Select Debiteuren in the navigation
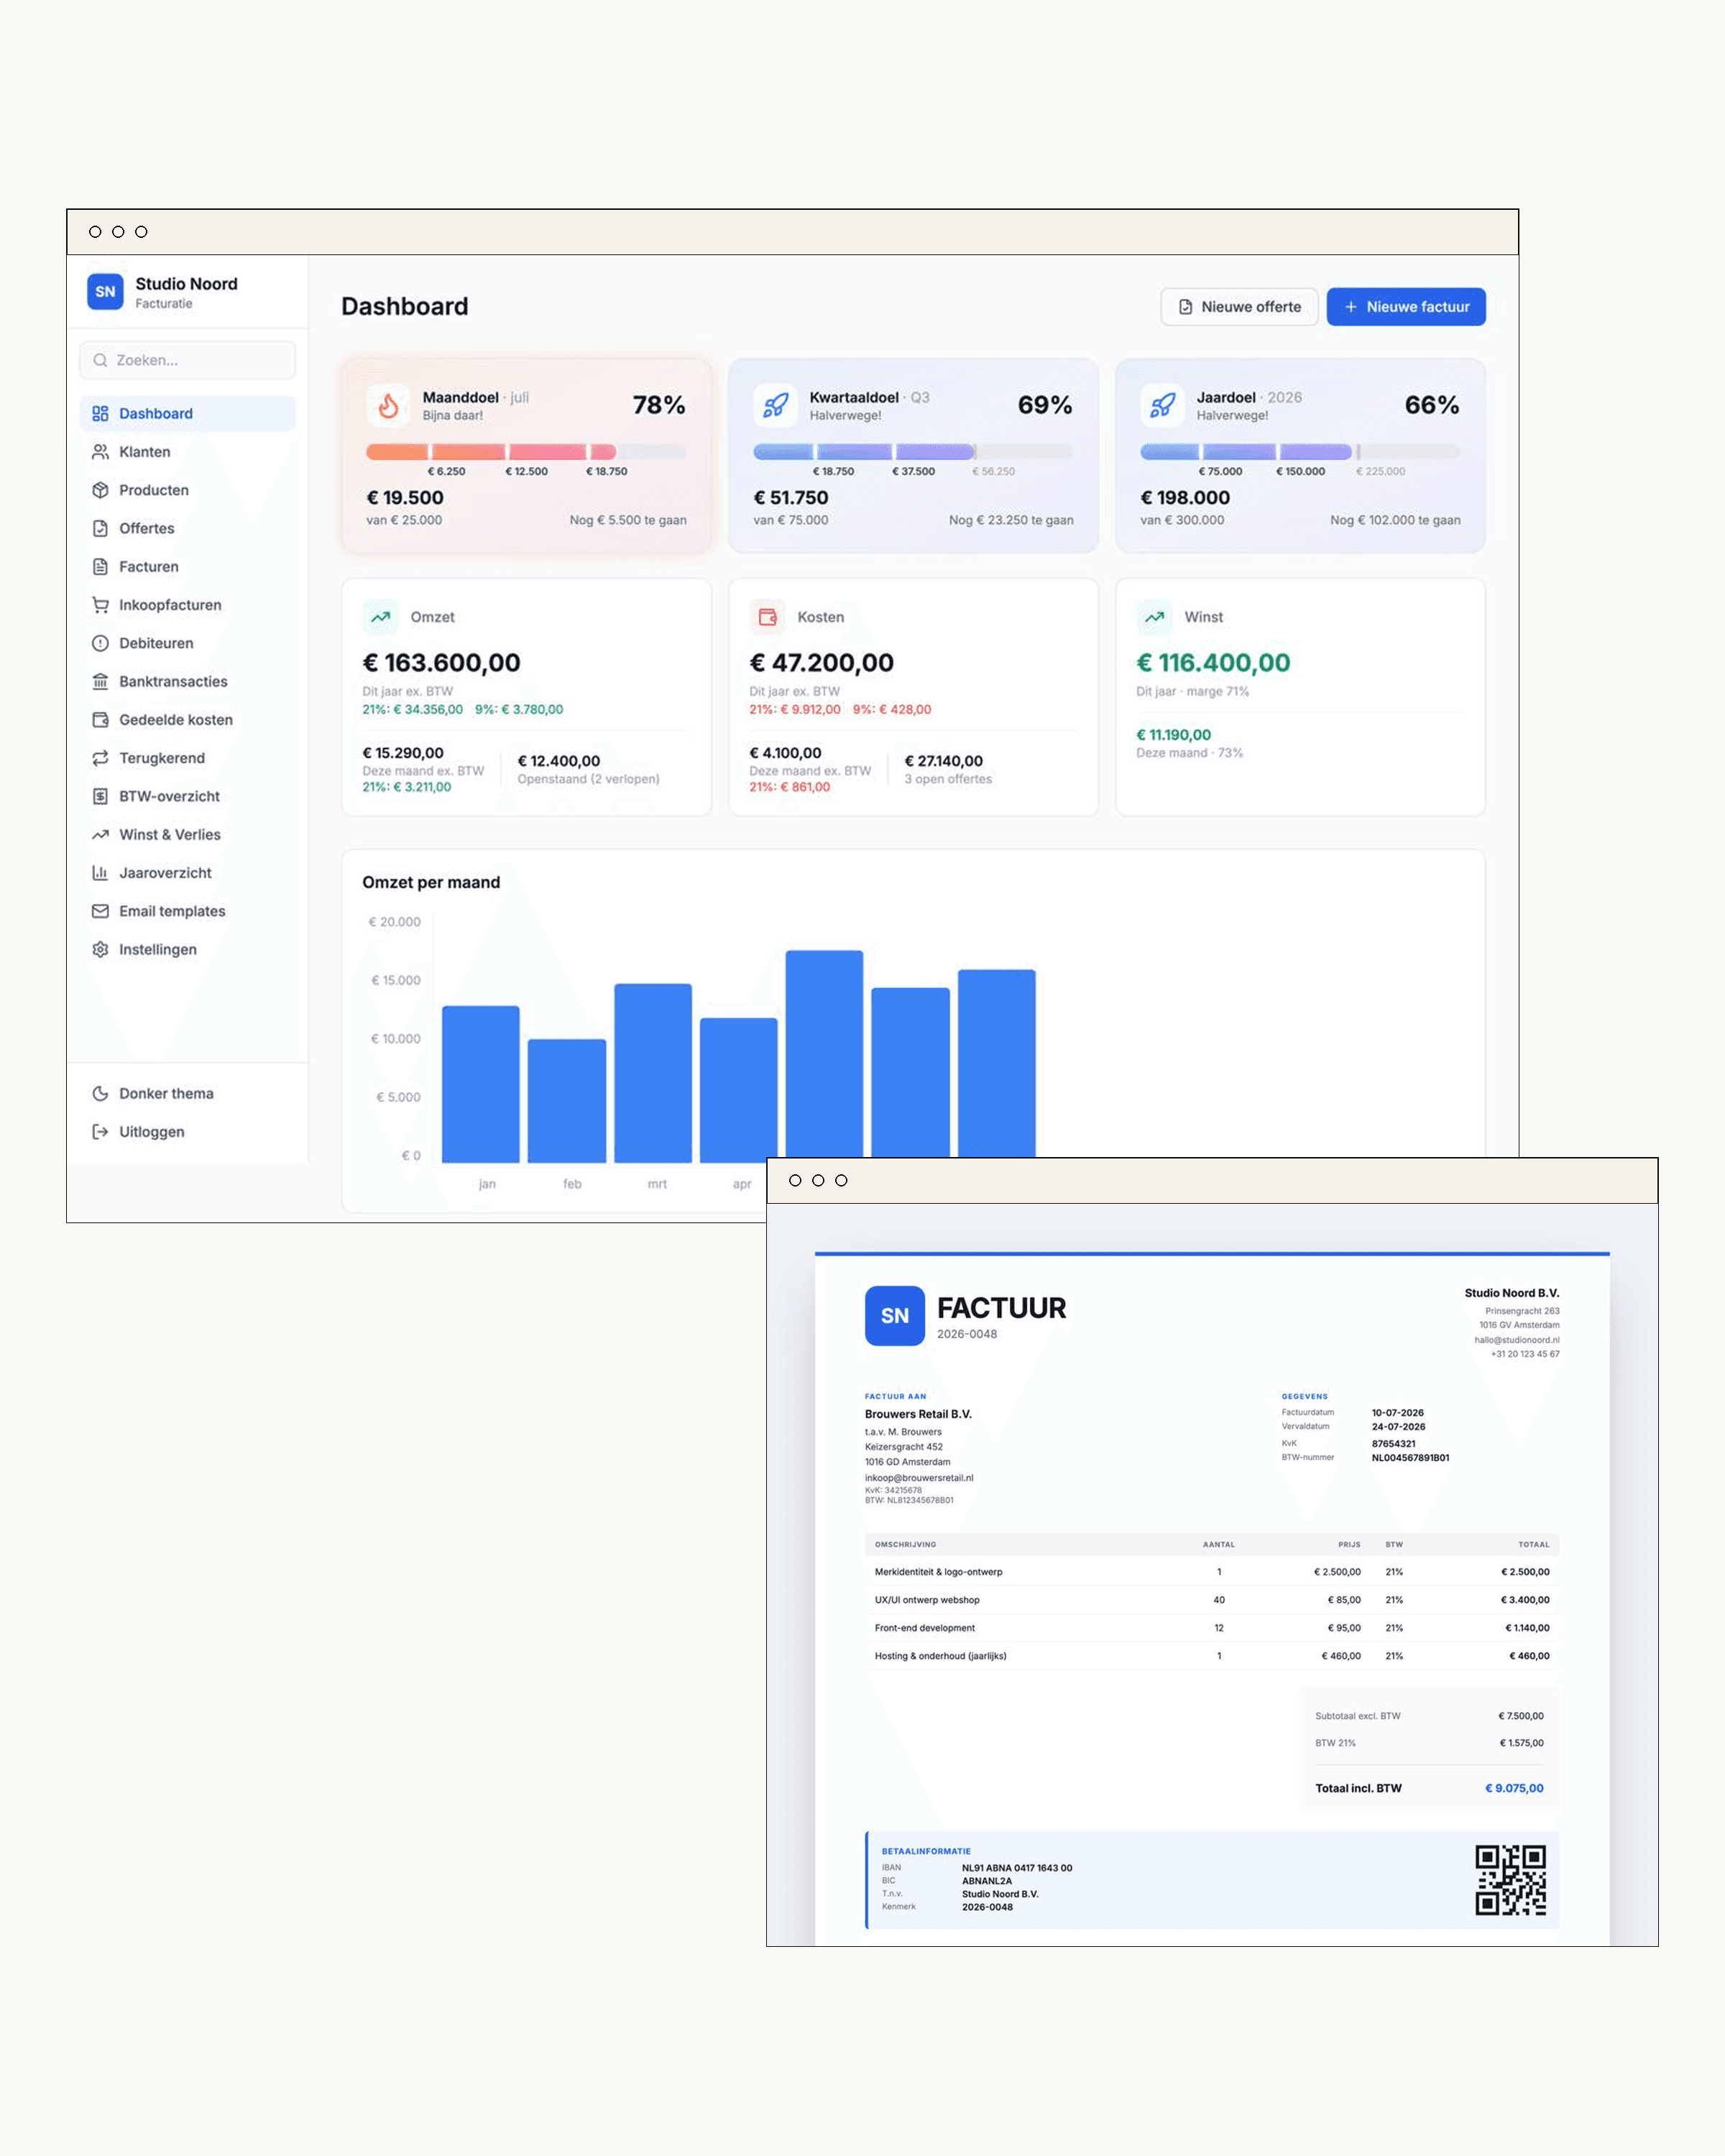This screenshot has width=1725, height=2156. click(187, 643)
